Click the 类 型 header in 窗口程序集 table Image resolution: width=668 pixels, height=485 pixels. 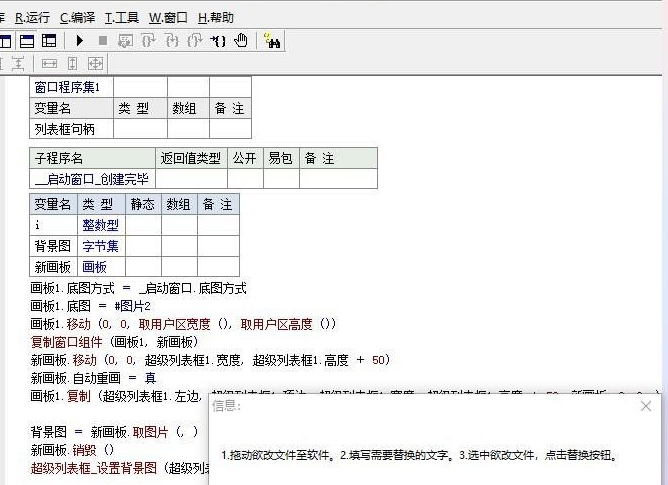point(141,108)
